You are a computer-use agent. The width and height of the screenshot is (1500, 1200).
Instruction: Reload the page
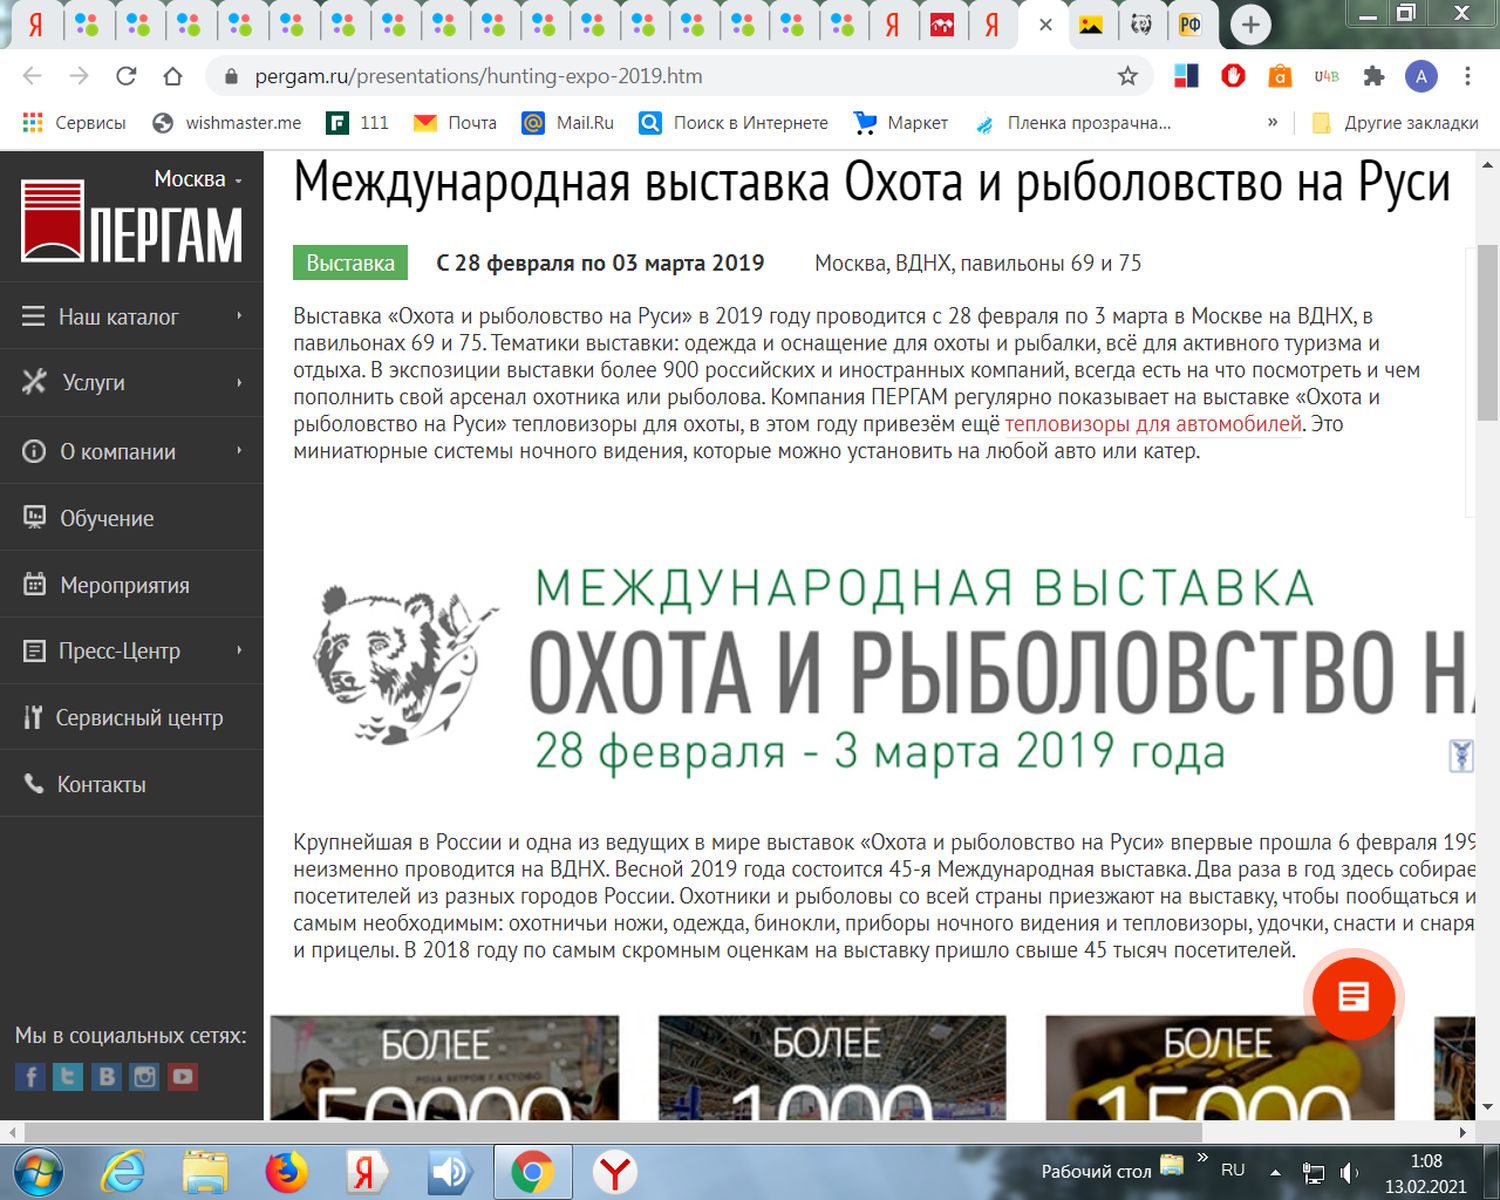pyautogui.click(x=126, y=76)
